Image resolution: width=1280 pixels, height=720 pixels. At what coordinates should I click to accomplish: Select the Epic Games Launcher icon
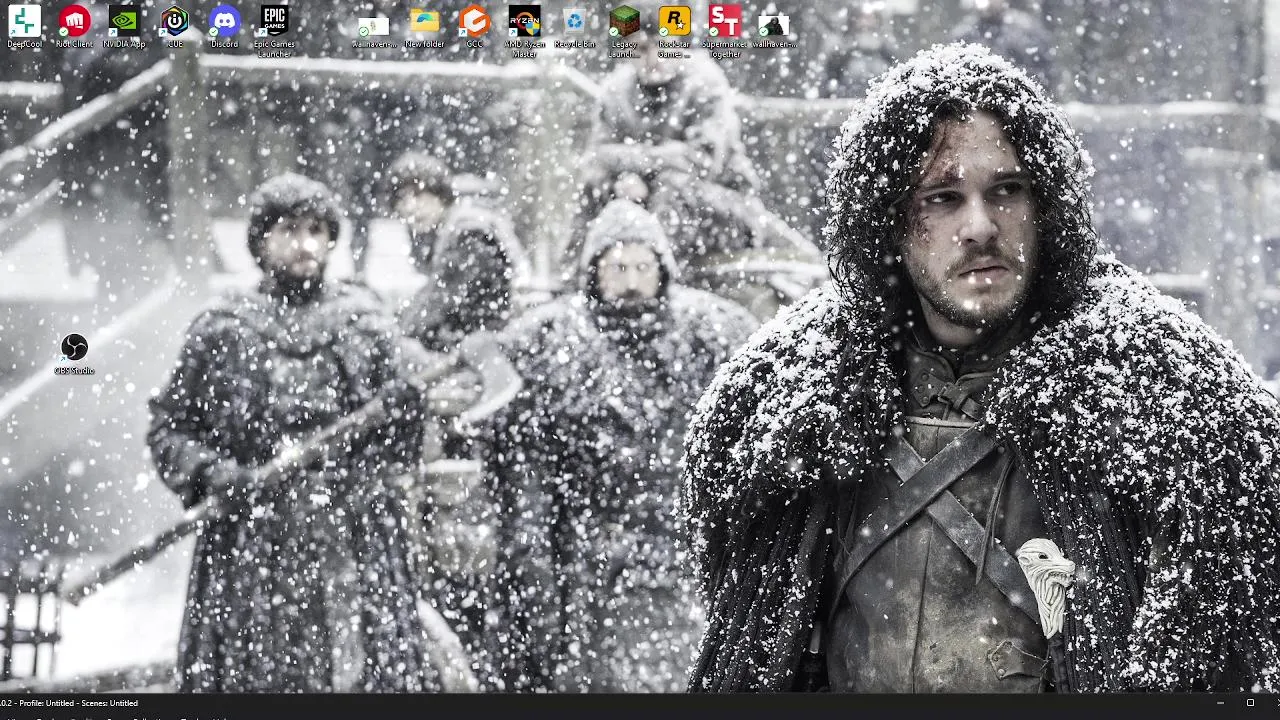tap(274, 31)
